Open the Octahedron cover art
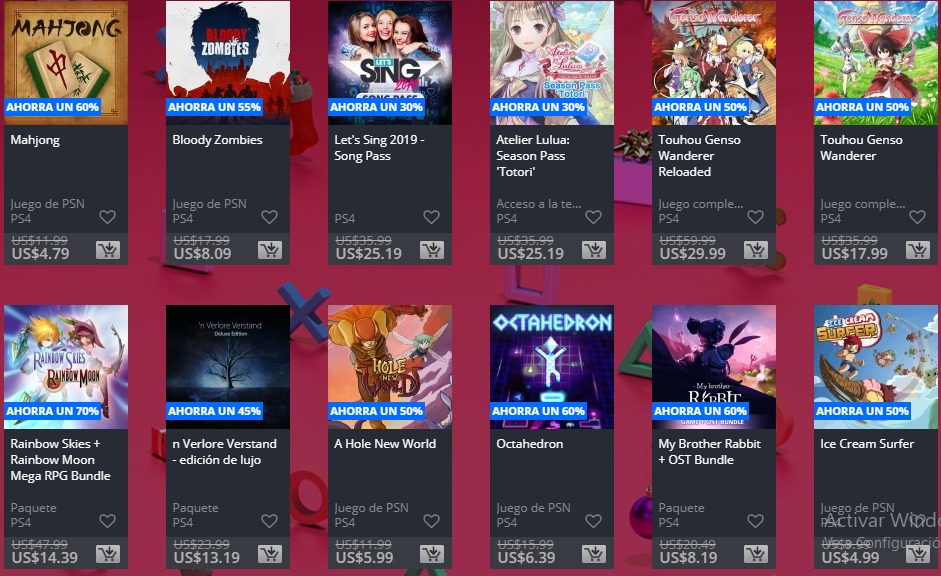The height and width of the screenshot is (576, 941). tap(552, 367)
